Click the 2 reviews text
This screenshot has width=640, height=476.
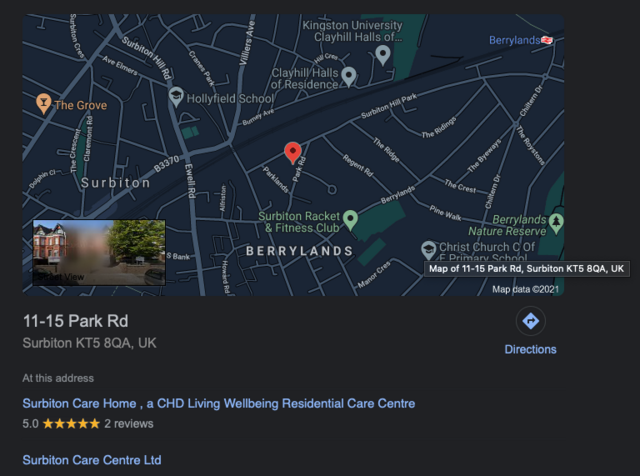point(129,424)
